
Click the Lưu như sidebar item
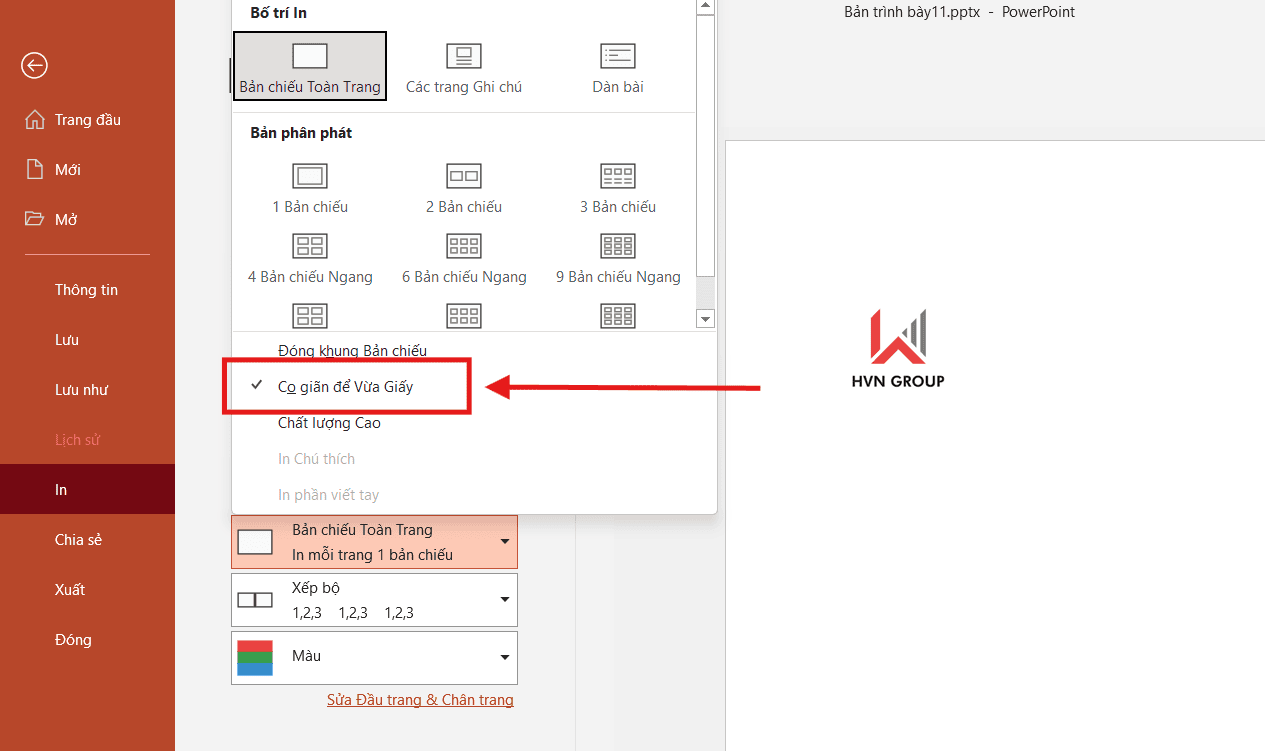click(81, 390)
